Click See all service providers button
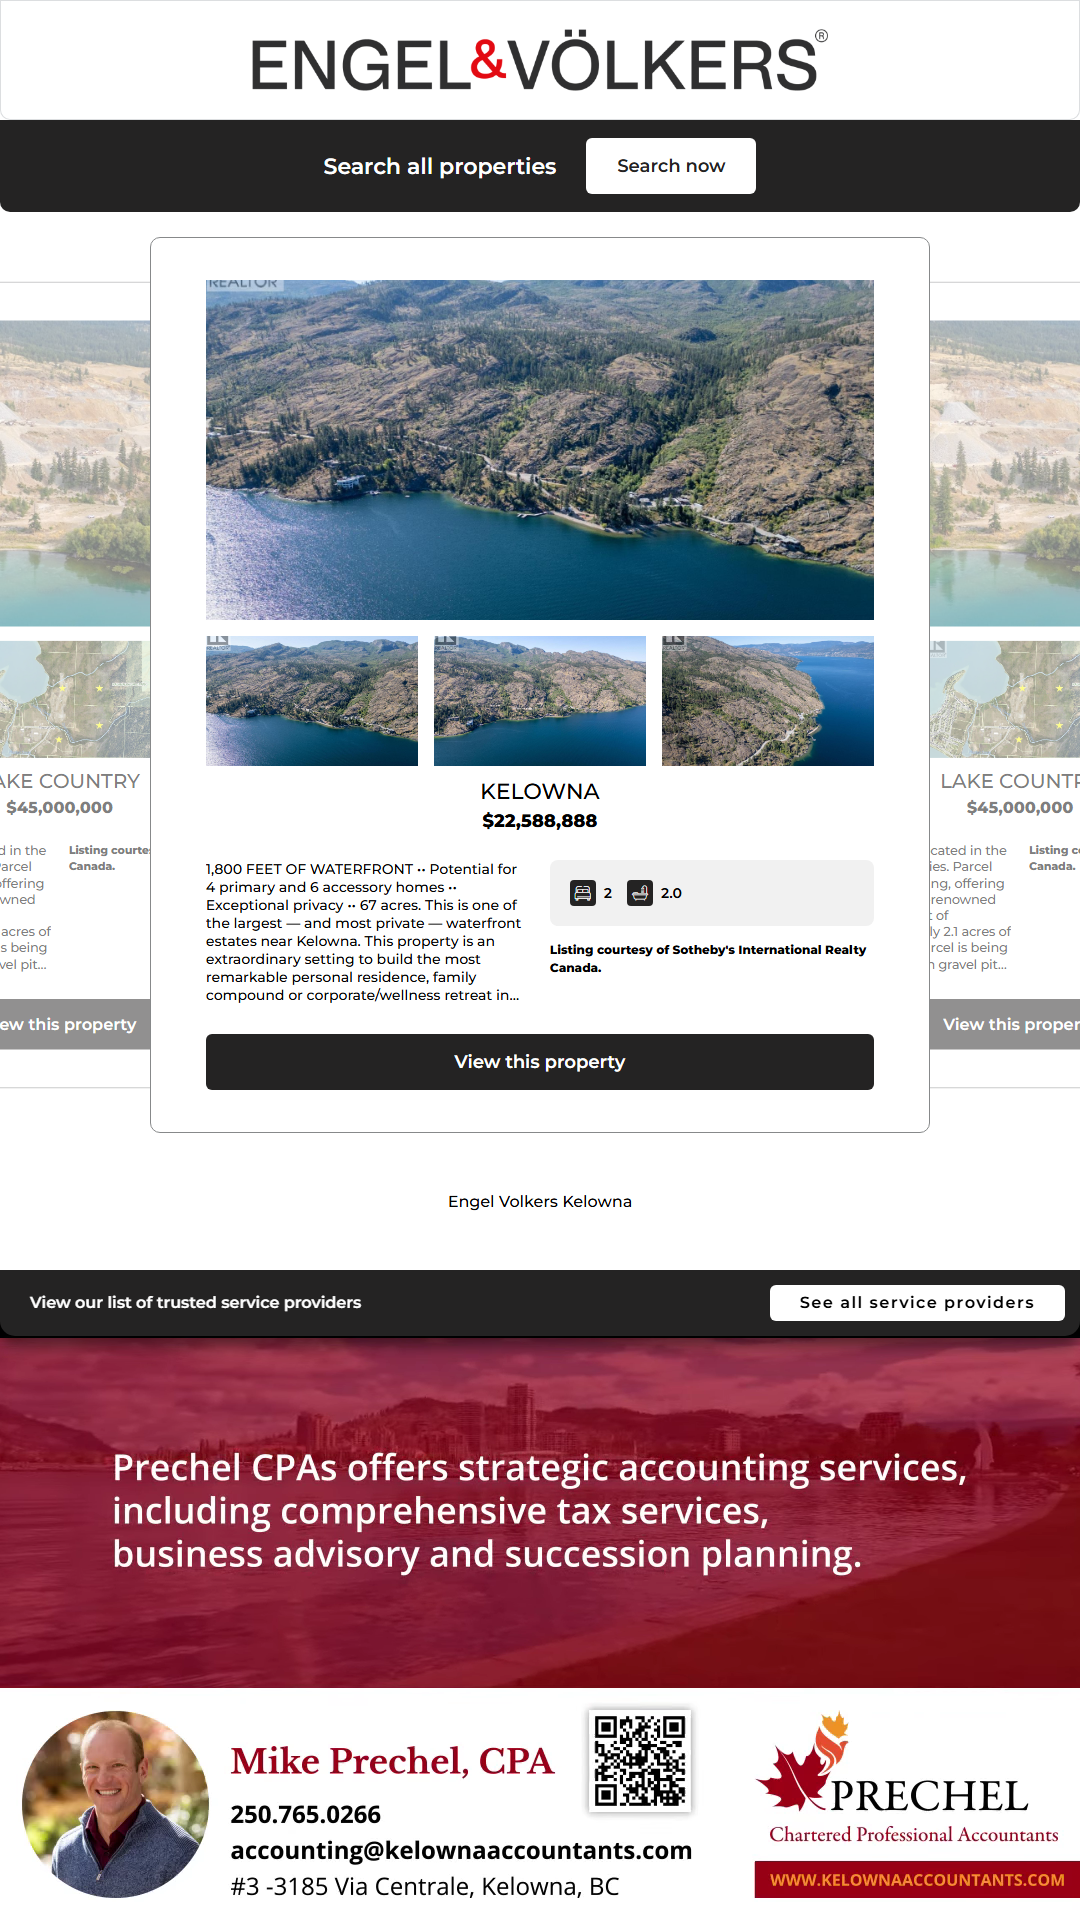Viewport: 1080px width, 1920px height. (x=917, y=1302)
